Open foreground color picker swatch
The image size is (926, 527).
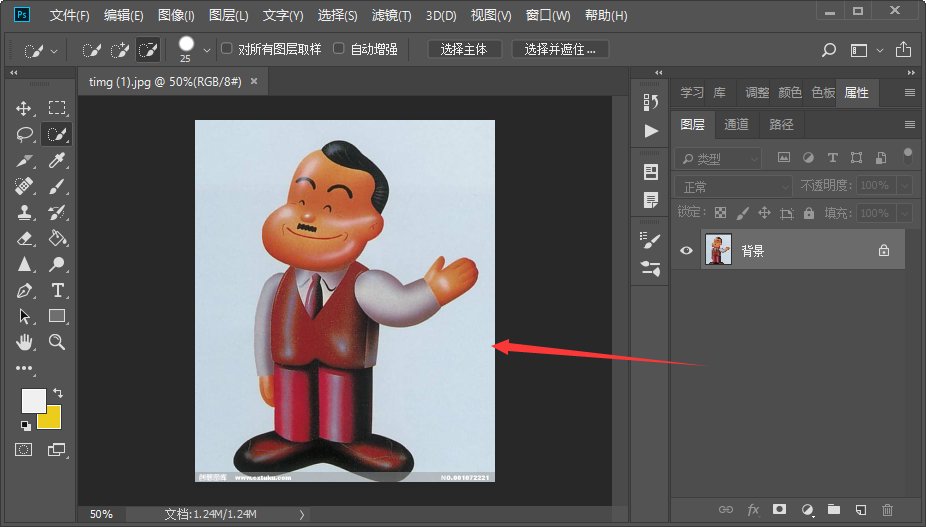click(33, 401)
